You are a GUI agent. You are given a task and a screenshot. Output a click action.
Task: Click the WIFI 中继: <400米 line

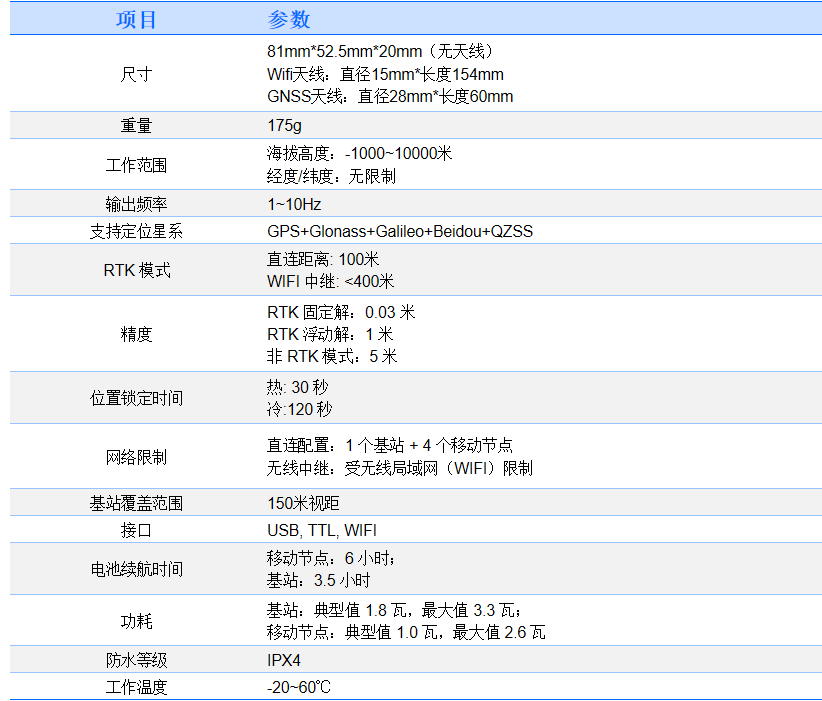click(330, 281)
